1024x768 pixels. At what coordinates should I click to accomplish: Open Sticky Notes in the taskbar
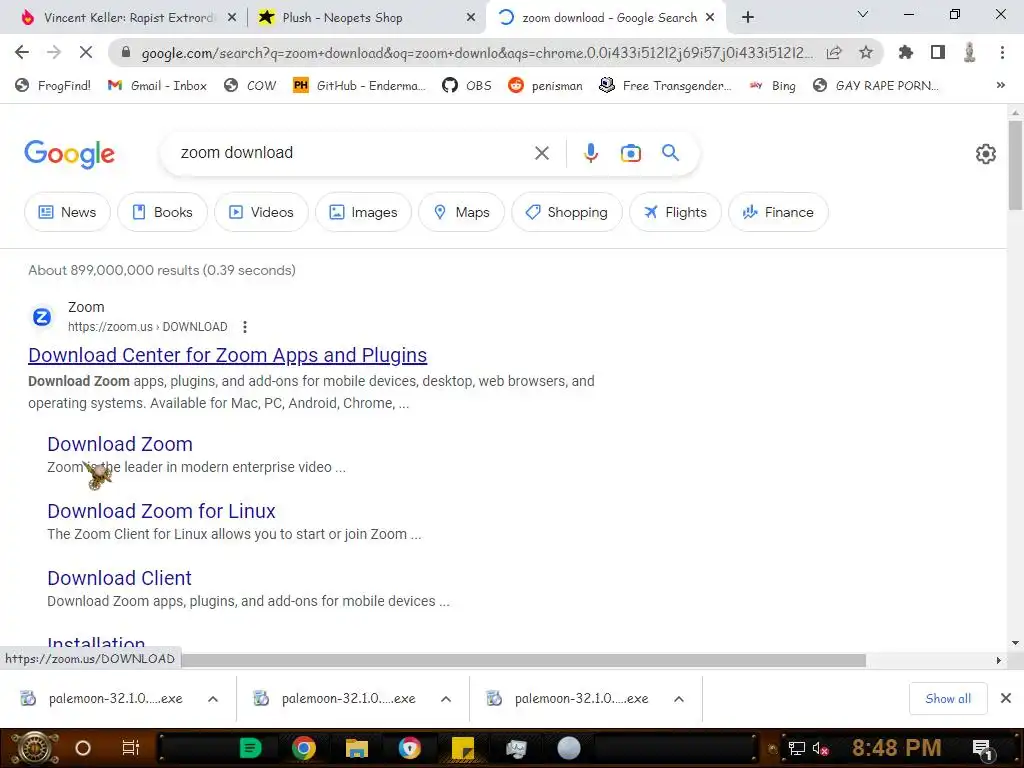[463, 748]
